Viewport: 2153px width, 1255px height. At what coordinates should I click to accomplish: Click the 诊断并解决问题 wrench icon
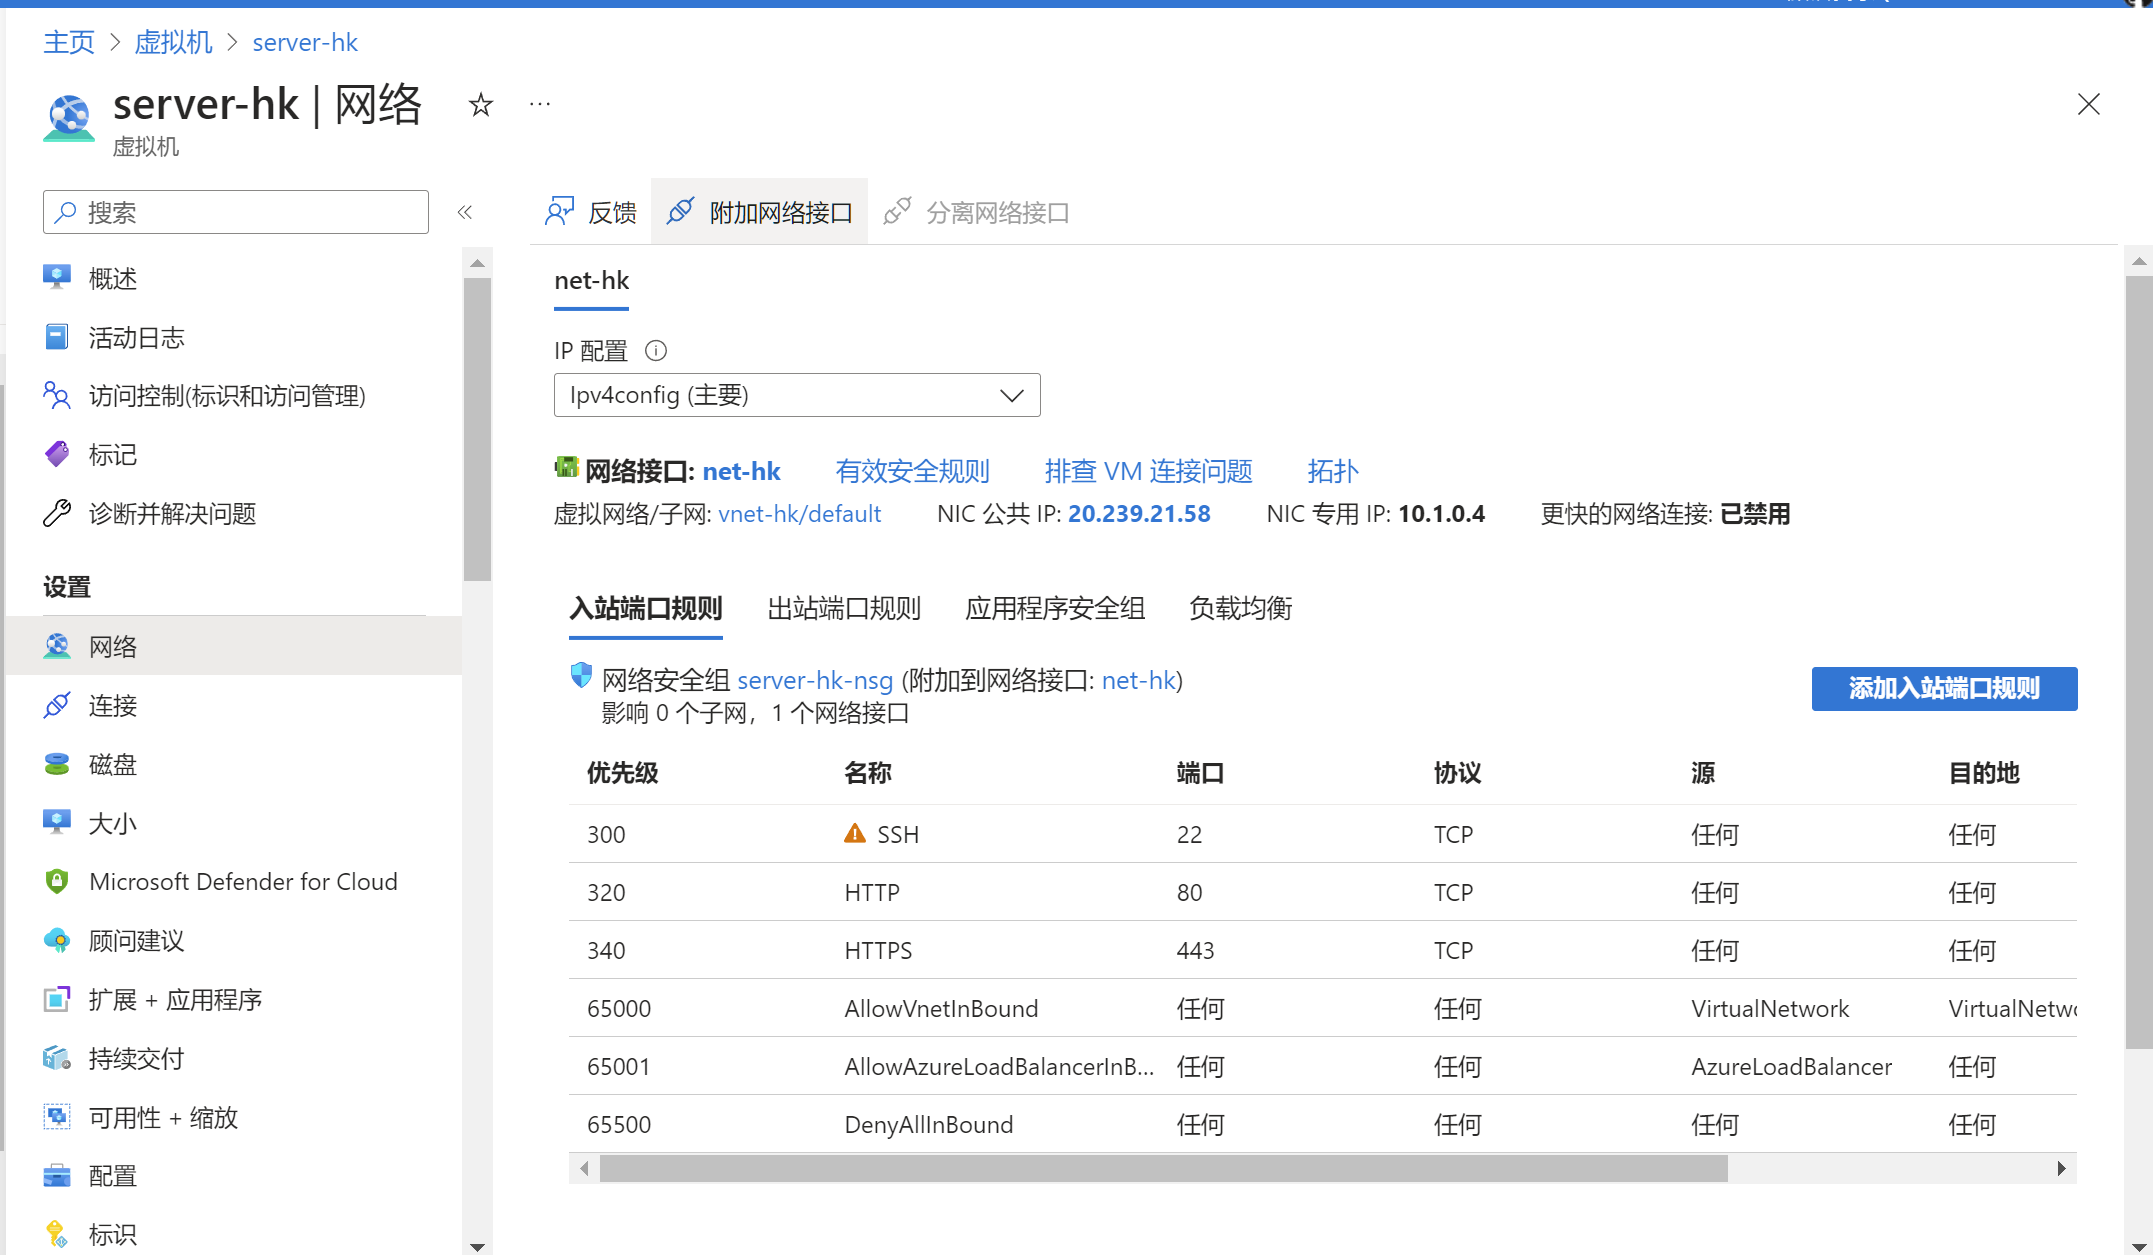coord(57,514)
